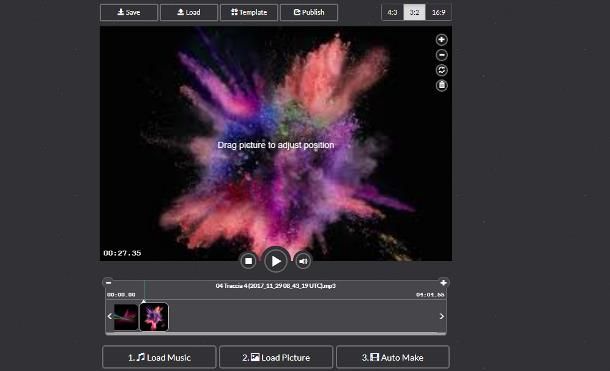
Task: Shrink timeline with the minus icon
Action: pos(109,283)
